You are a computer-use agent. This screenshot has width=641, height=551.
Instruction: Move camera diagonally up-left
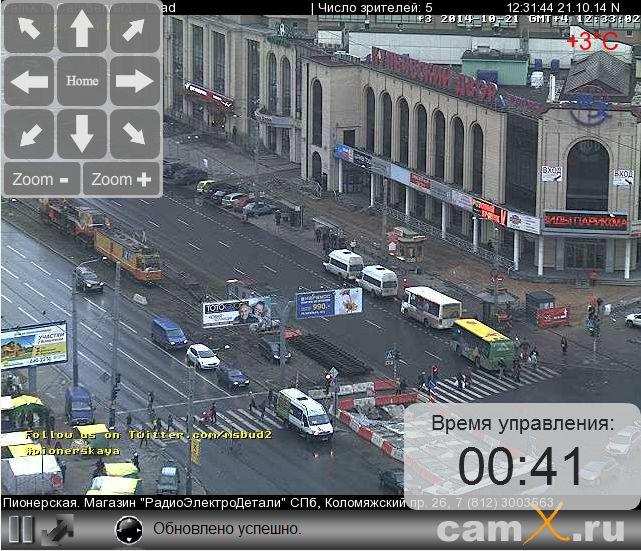click(30, 29)
